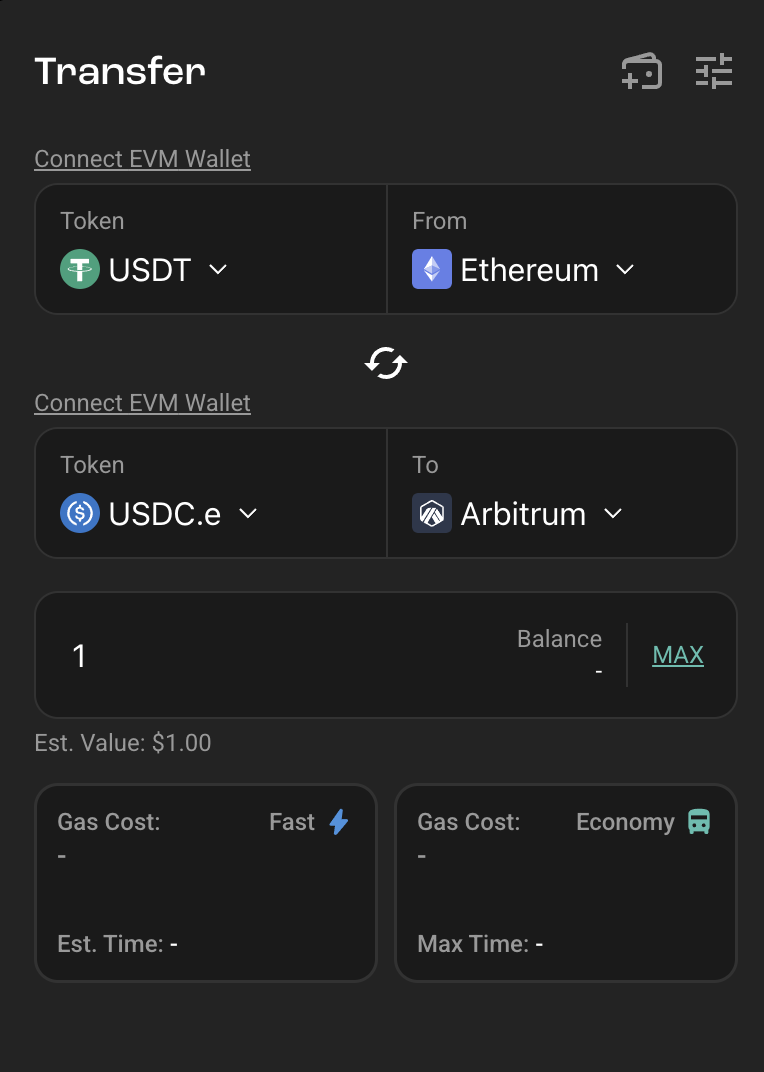Screen dimensions: 764x1072
Task: Click the lower Connect EVM Wallet link
Action: (x=142, y=403)
